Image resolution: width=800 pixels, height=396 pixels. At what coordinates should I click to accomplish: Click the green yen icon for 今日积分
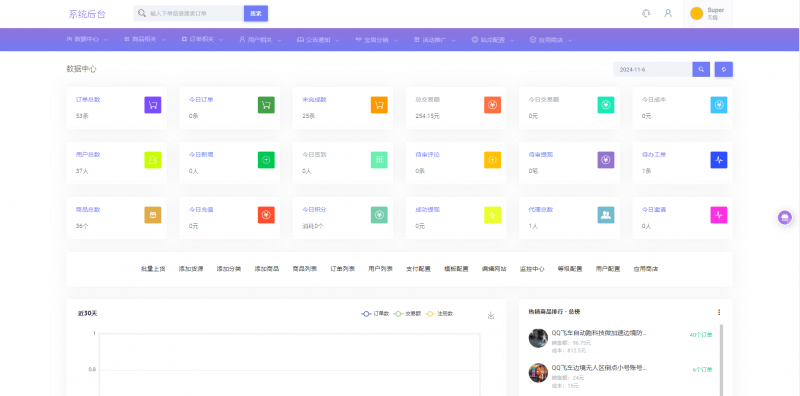pos(379,215)
